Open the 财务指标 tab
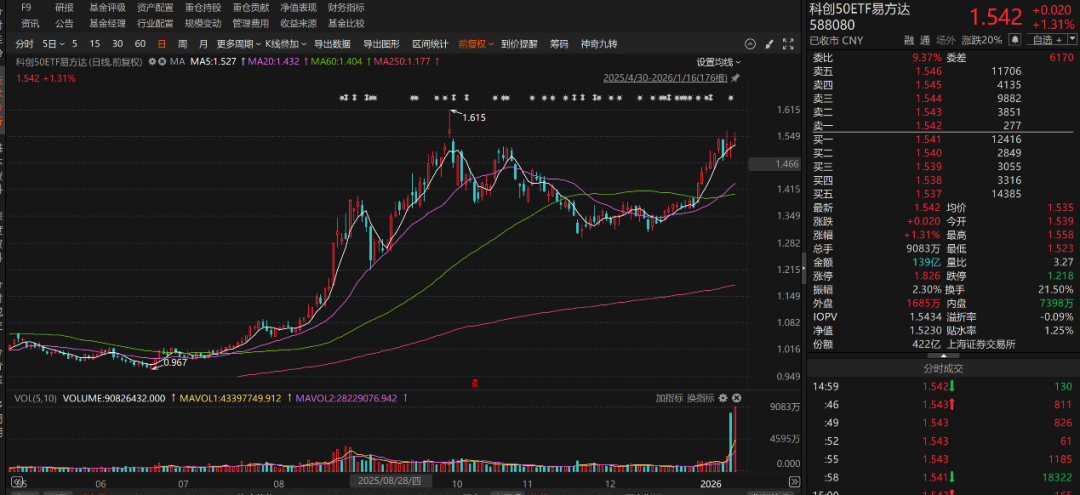 pyautogui.click(x=346, y=8)
